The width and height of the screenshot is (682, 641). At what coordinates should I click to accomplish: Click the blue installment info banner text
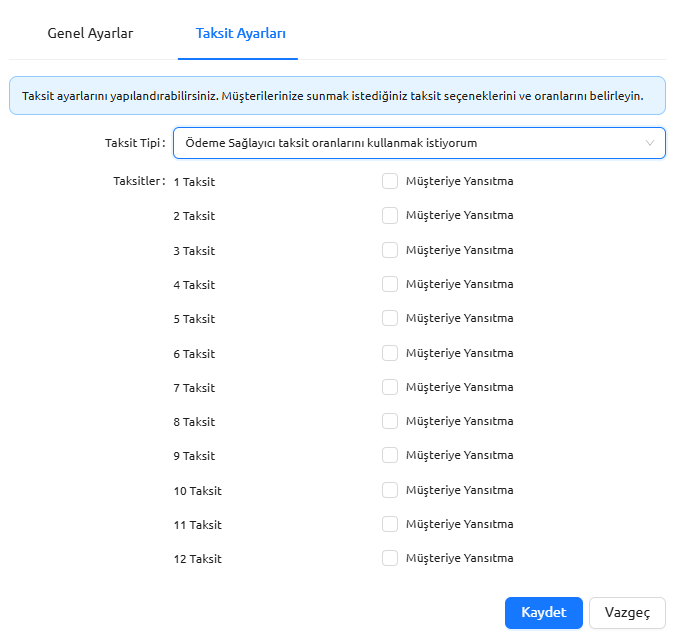tap(332, 96)
